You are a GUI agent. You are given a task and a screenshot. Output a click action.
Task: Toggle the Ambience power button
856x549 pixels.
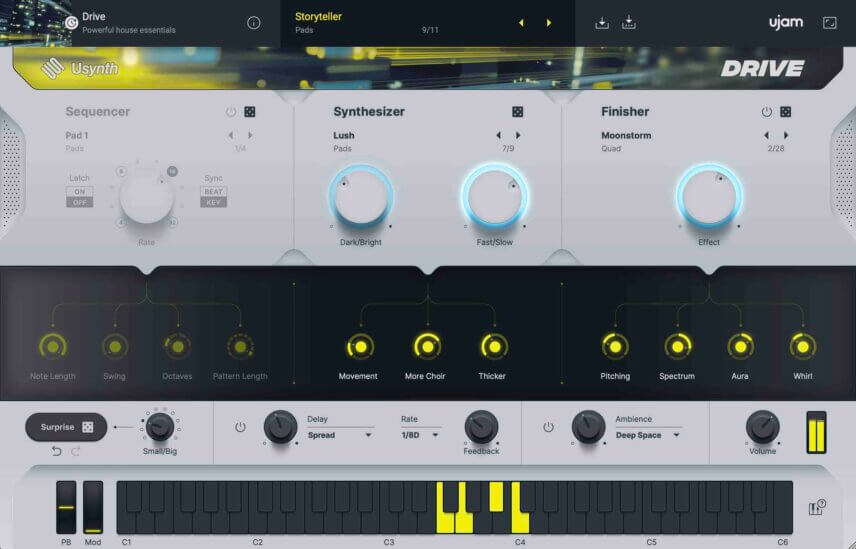(x=548, y=427)
